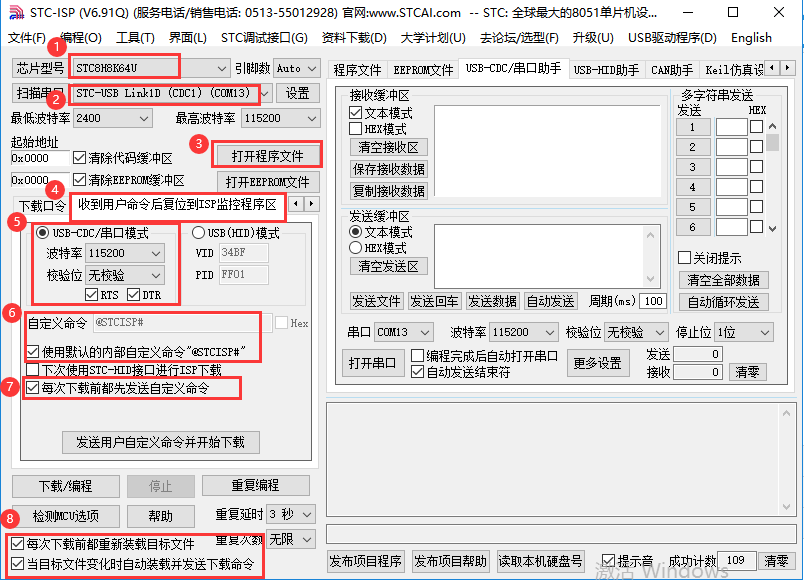804x582 pixels.
Task: Select USB(HID)模式 radio button
Action: tap(198, 233)
